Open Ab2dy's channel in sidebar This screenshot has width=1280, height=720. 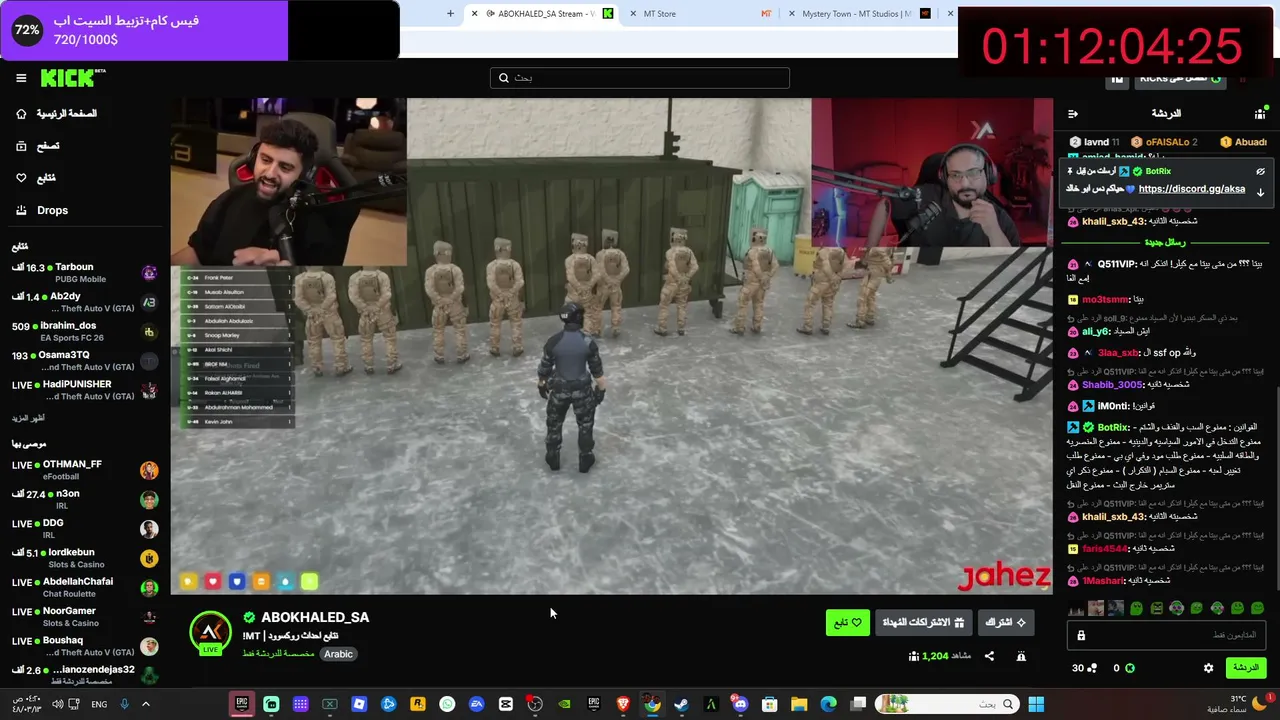pos(84,302)
